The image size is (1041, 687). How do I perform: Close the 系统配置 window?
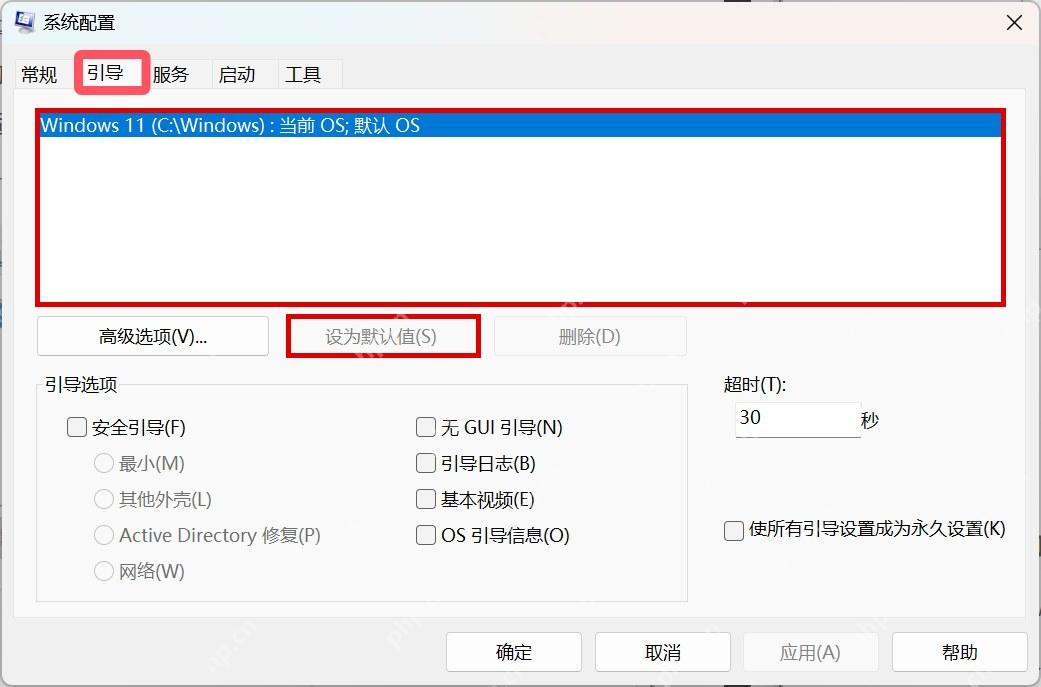[1014, 23]
